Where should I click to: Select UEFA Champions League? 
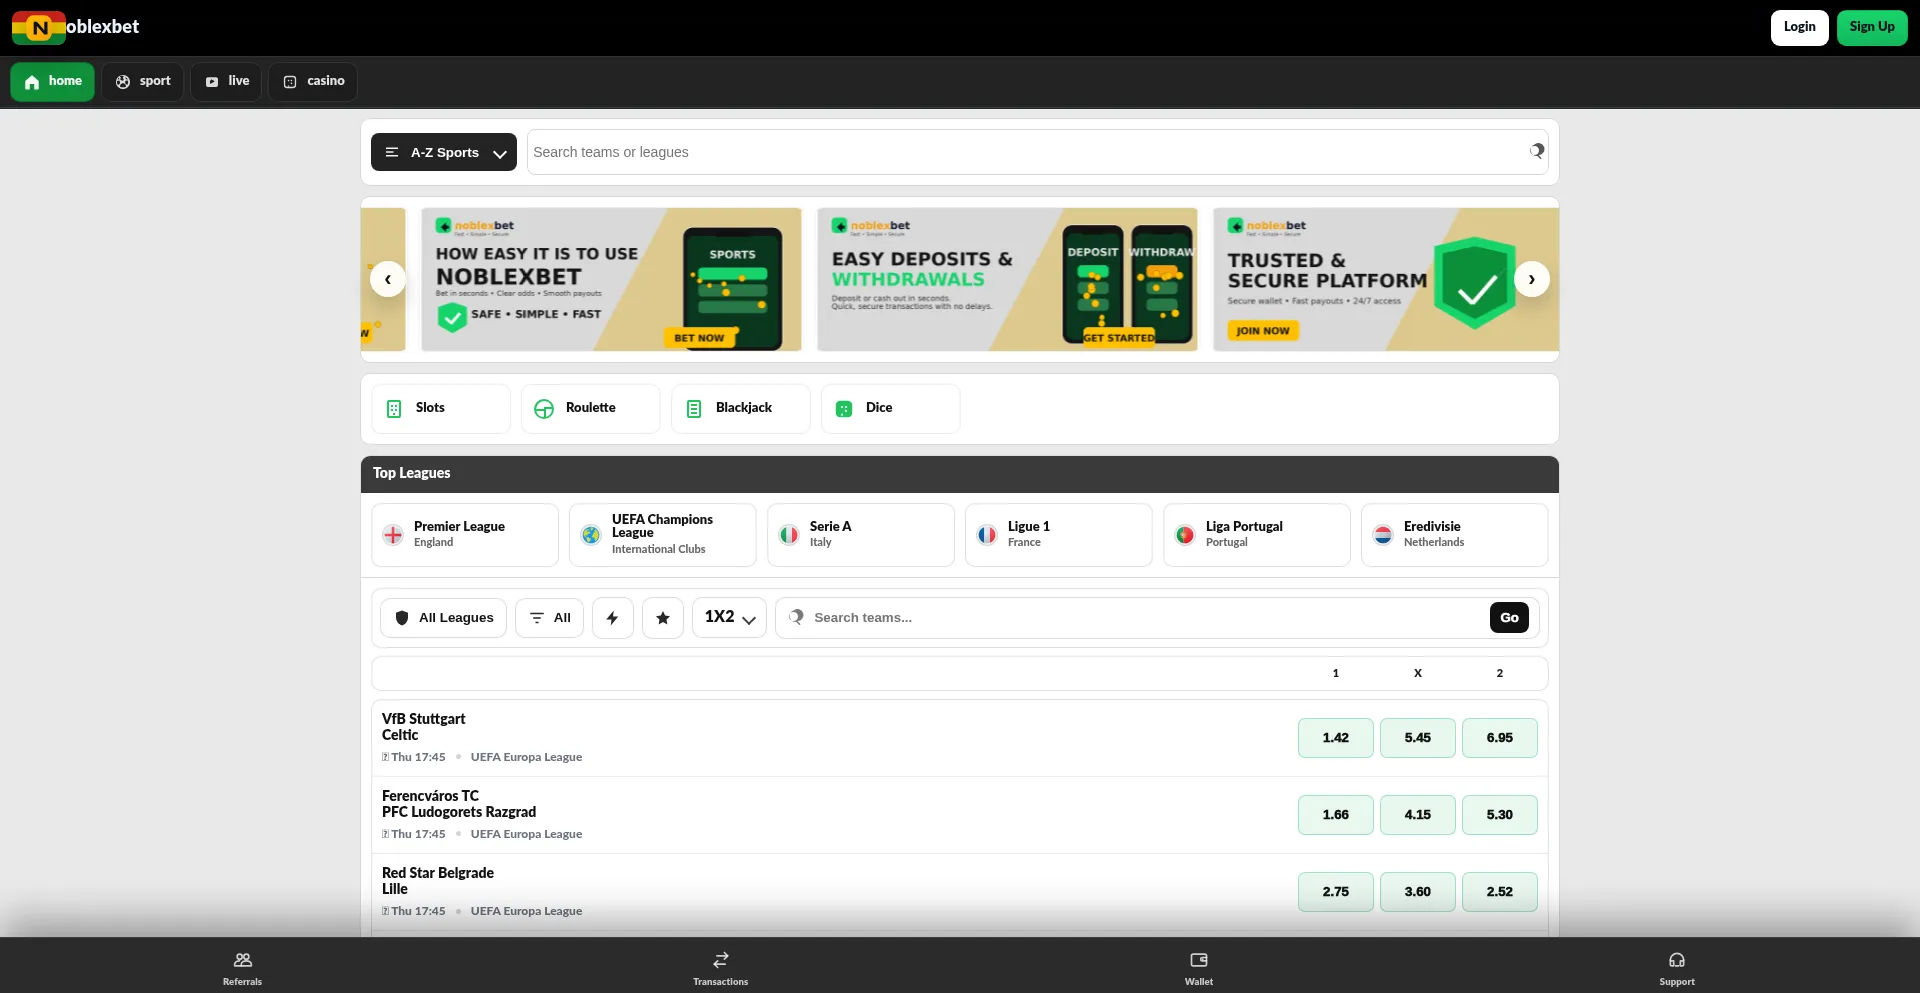663,535
